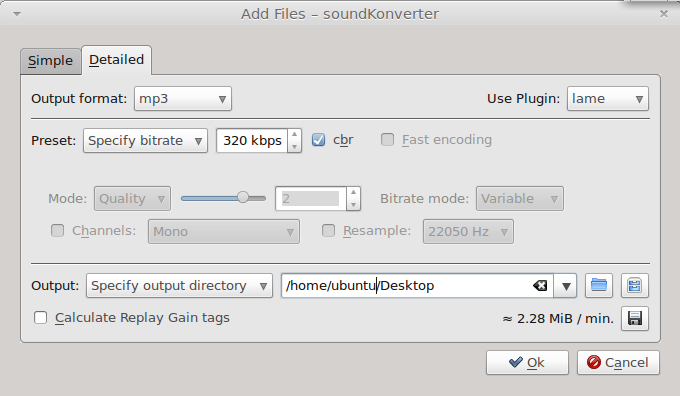Click the window menu arrow in title bar

click(x=17, y=14)
